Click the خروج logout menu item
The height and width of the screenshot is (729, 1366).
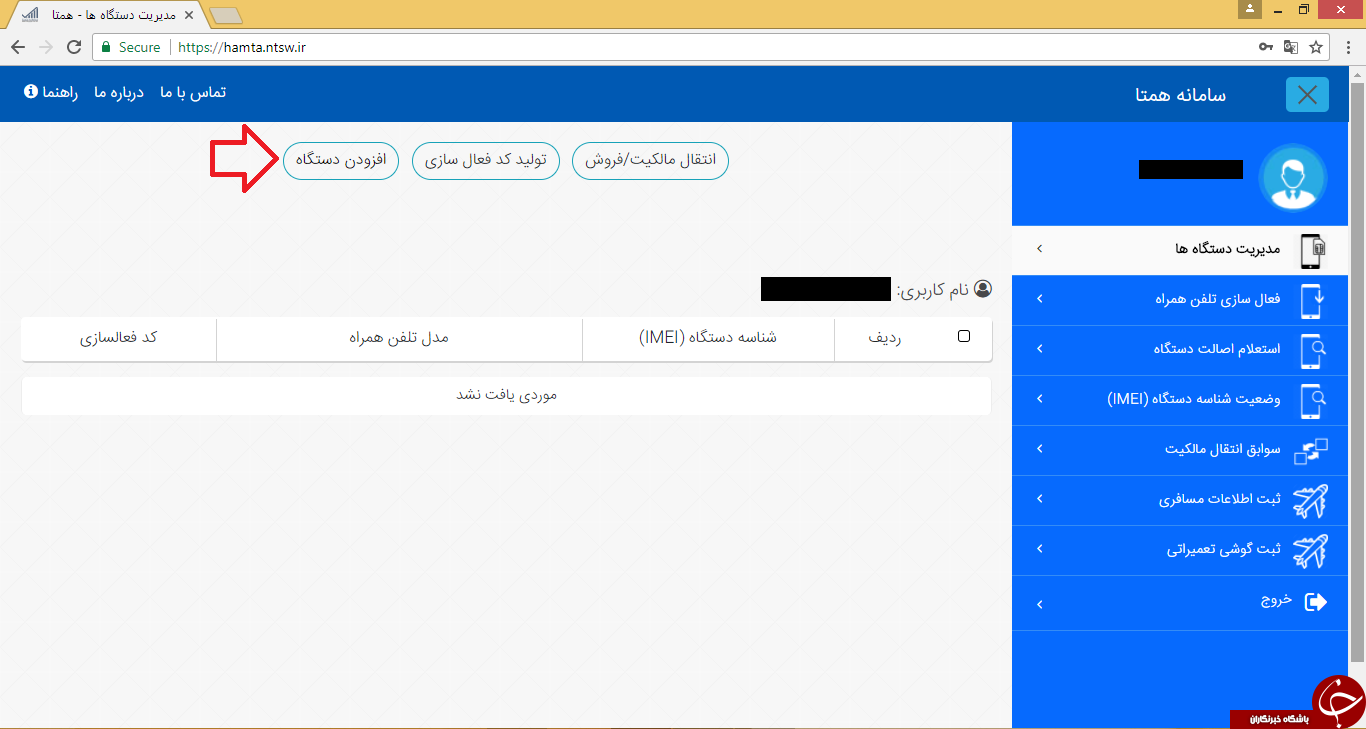pos(1182,603)
